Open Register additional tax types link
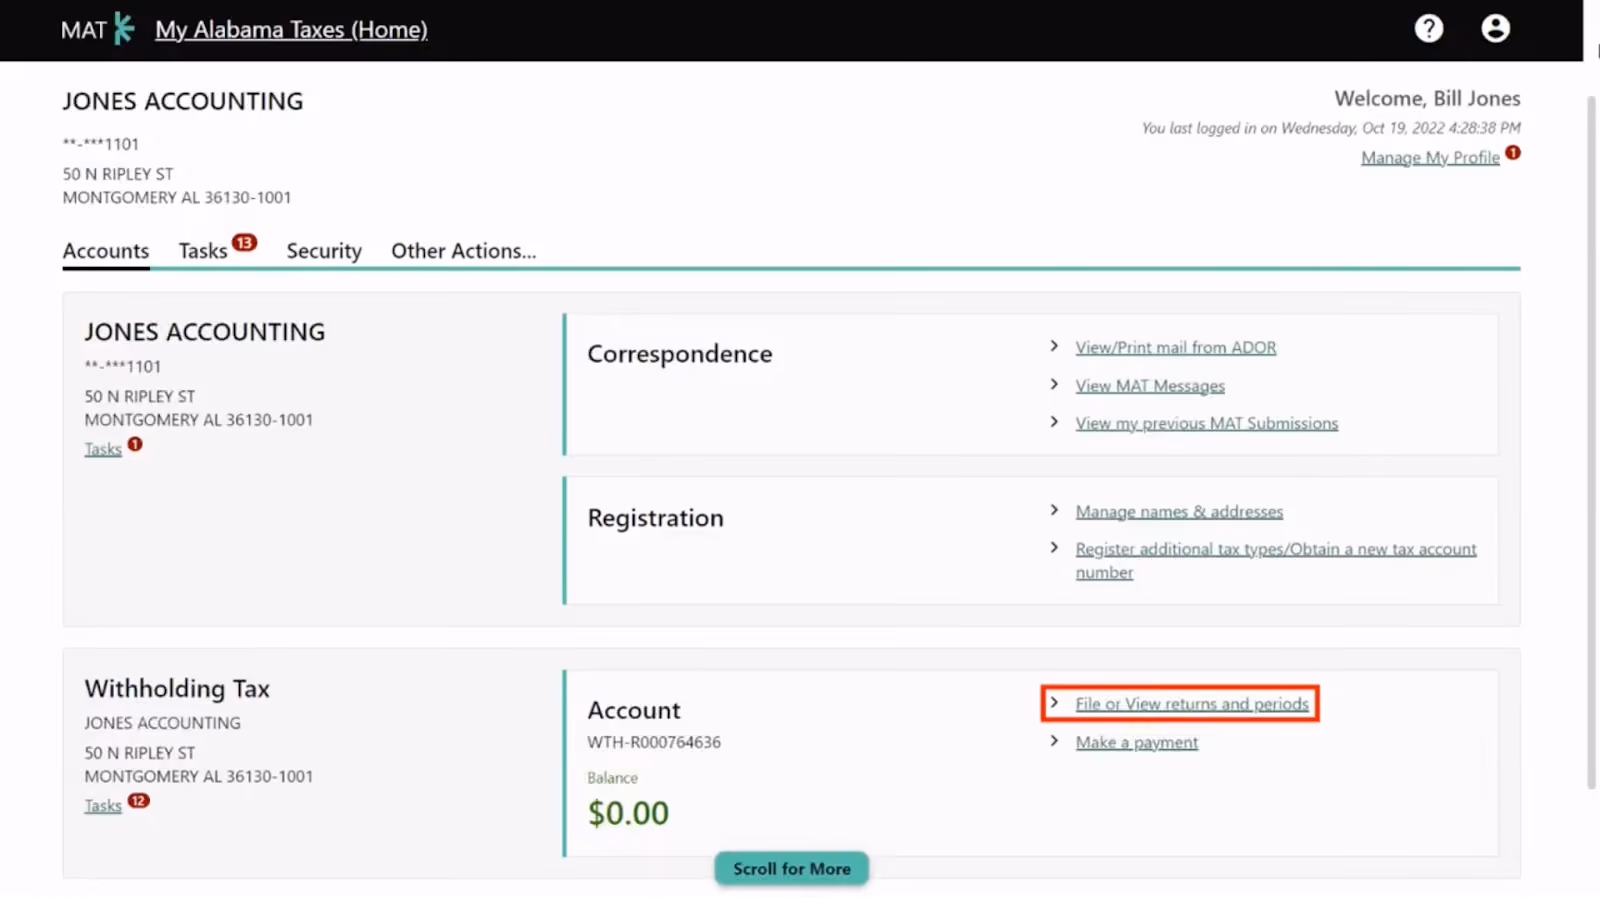 pyautogui.click(x=1276, y=560)
